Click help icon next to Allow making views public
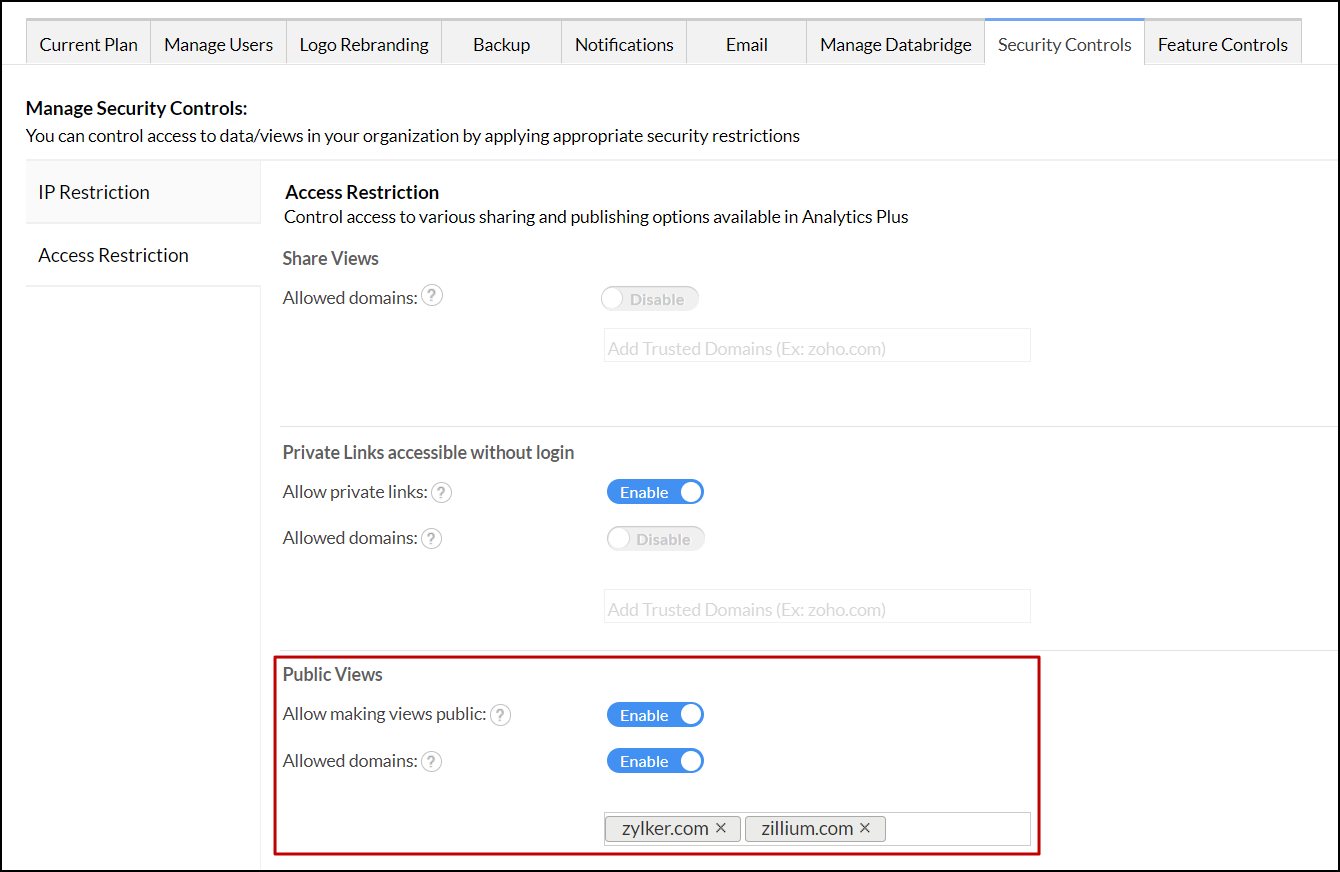This screenshot has width=1340, height=872. [500, 715]
